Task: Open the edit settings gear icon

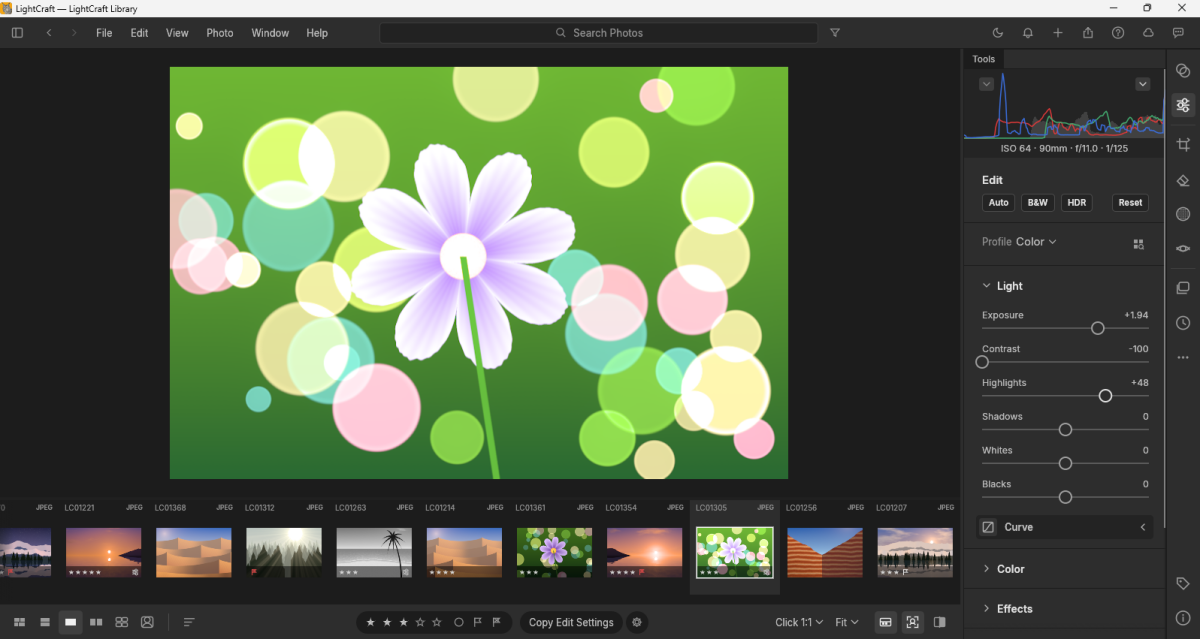Action: [x=637, y=622]
